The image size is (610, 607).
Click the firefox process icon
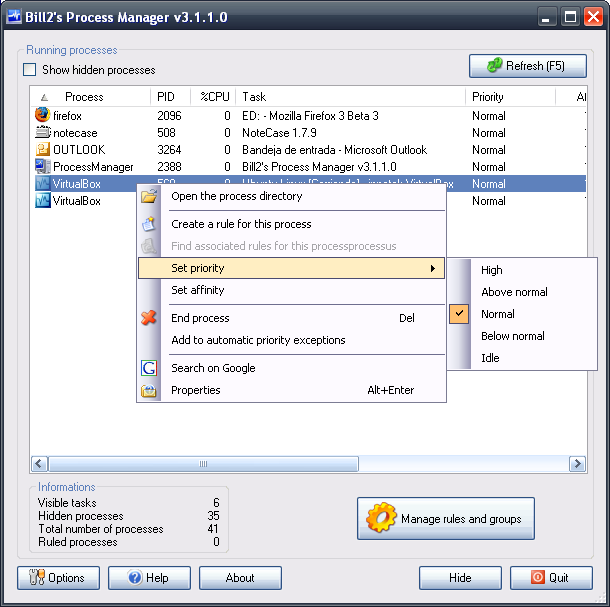42,115
